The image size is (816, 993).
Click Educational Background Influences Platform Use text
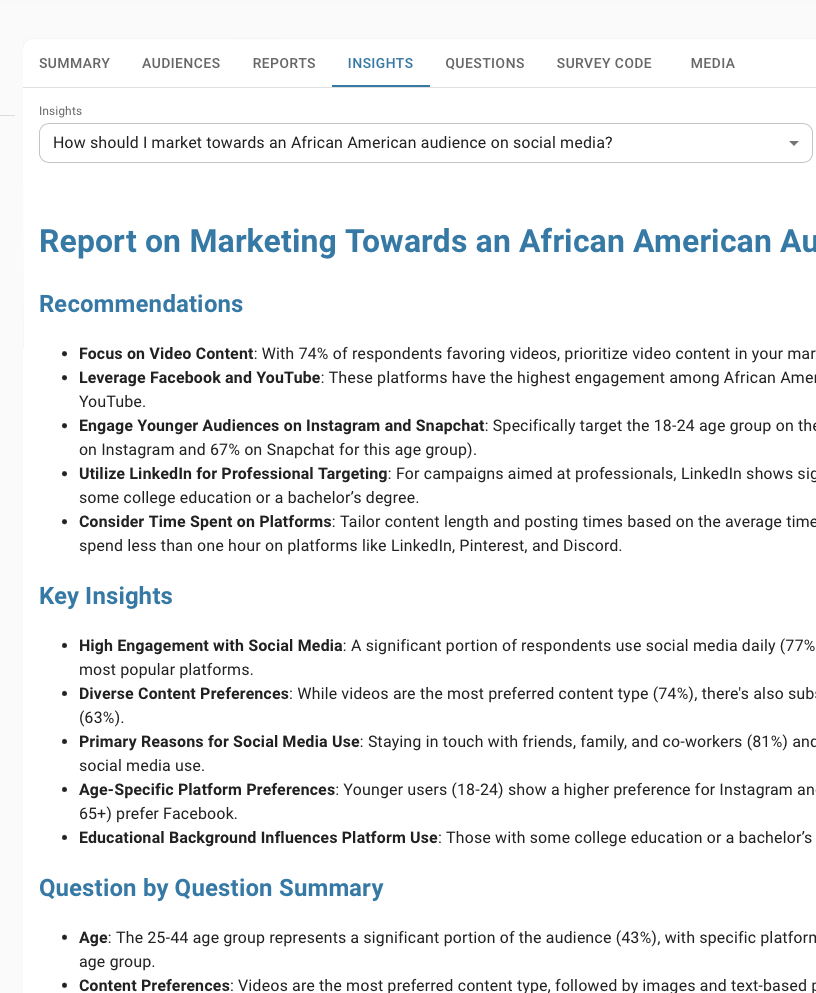point(258,838)
